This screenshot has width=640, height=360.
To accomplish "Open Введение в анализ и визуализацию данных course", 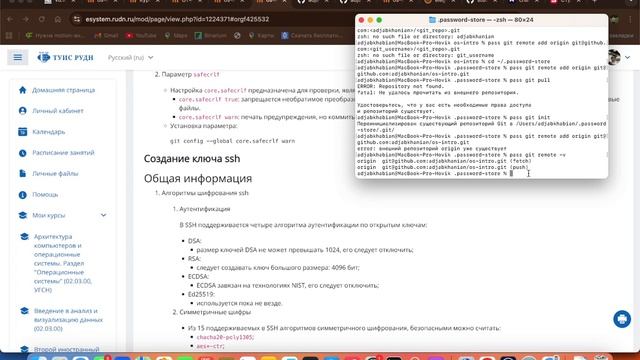I will point(68,320).
